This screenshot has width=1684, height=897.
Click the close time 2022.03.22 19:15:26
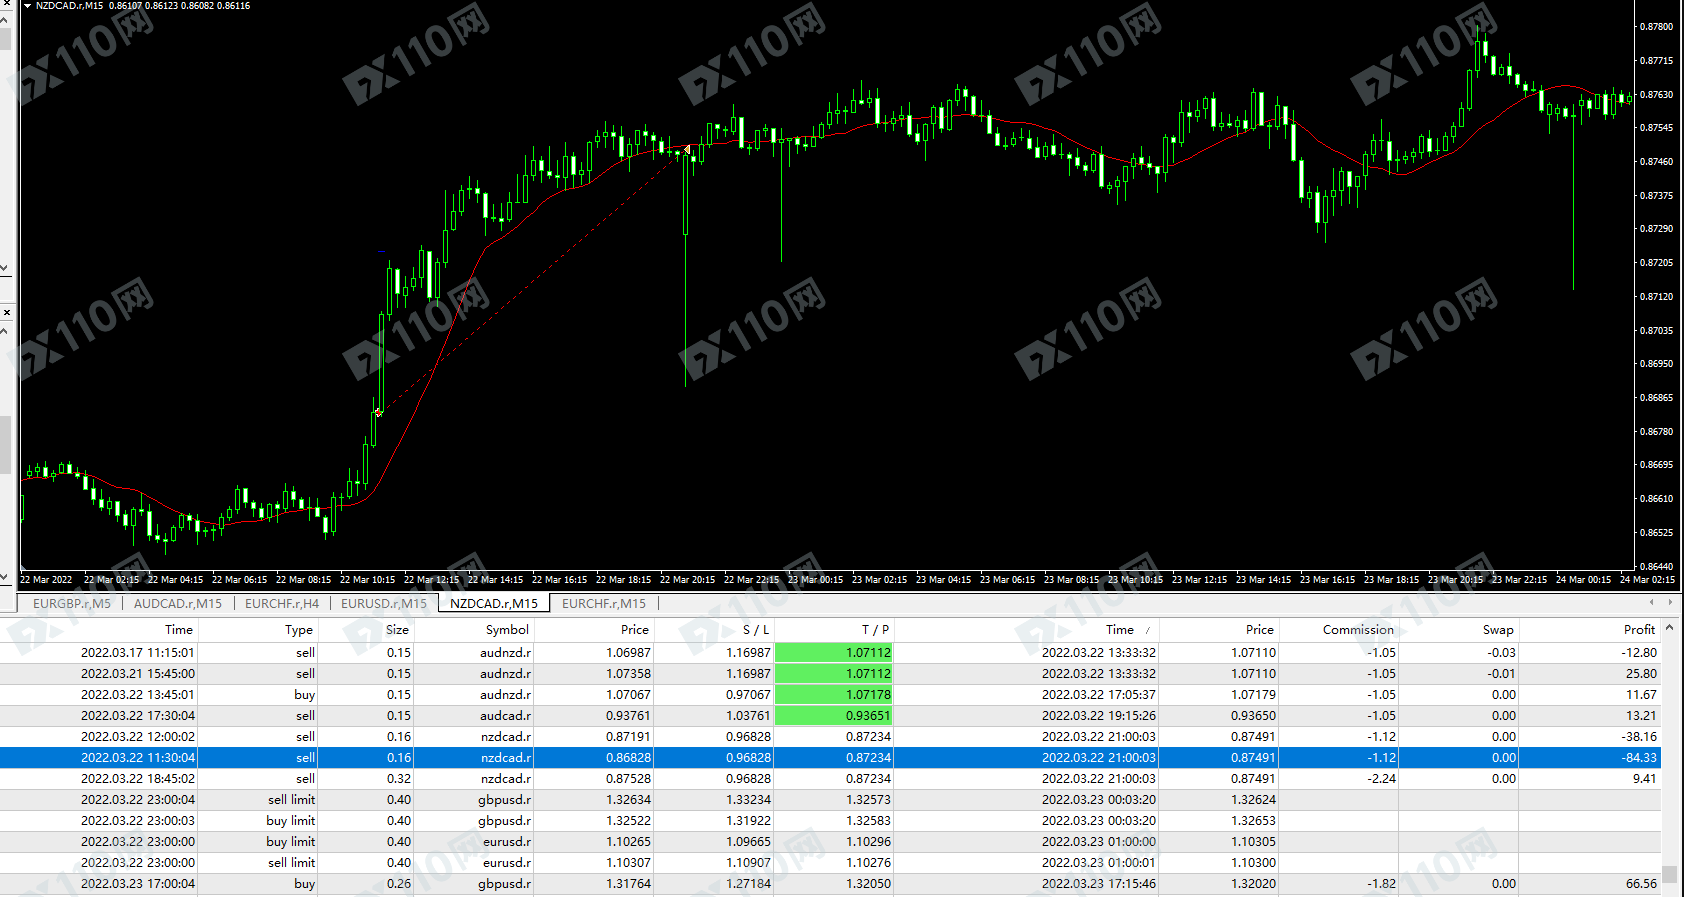click(1099, 715)
